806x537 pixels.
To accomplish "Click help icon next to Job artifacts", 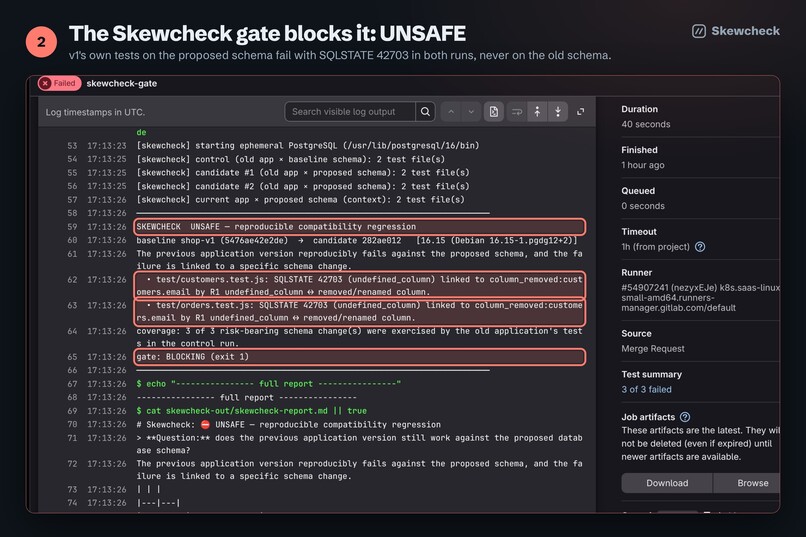I will pyautogui.click(x=685, y=417).
